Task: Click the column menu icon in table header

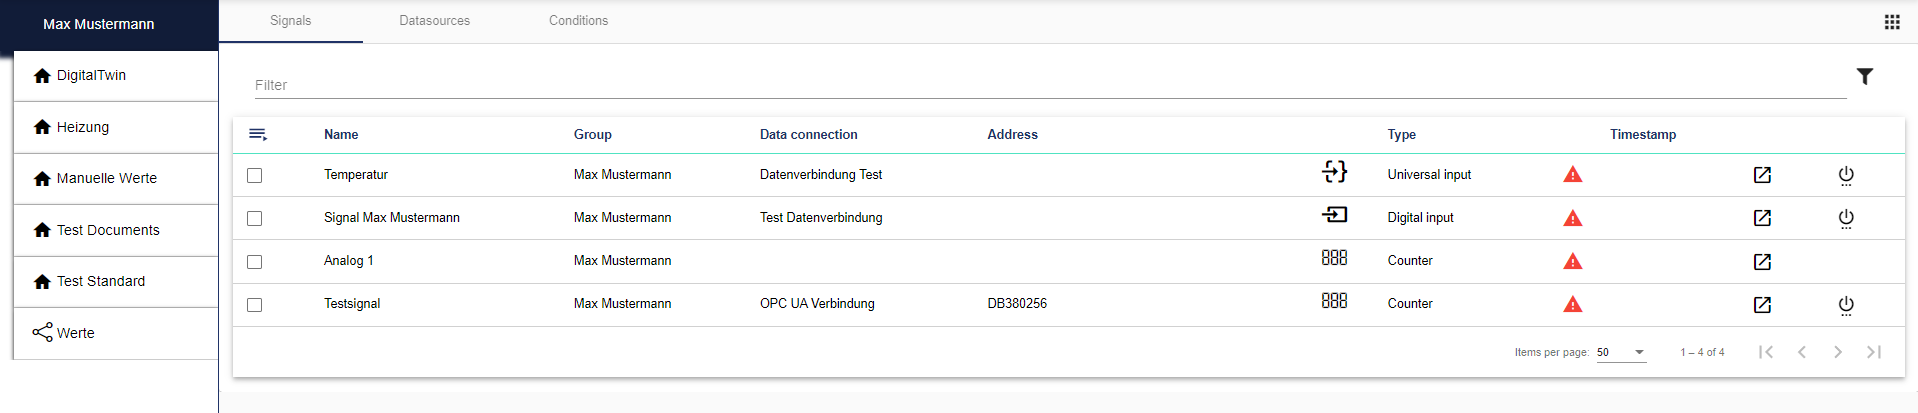Action: click(x=258, y=134)
